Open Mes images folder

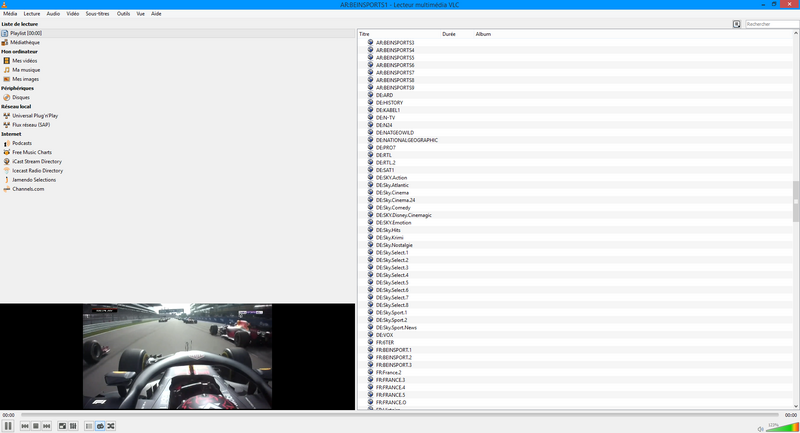[26, 79]
